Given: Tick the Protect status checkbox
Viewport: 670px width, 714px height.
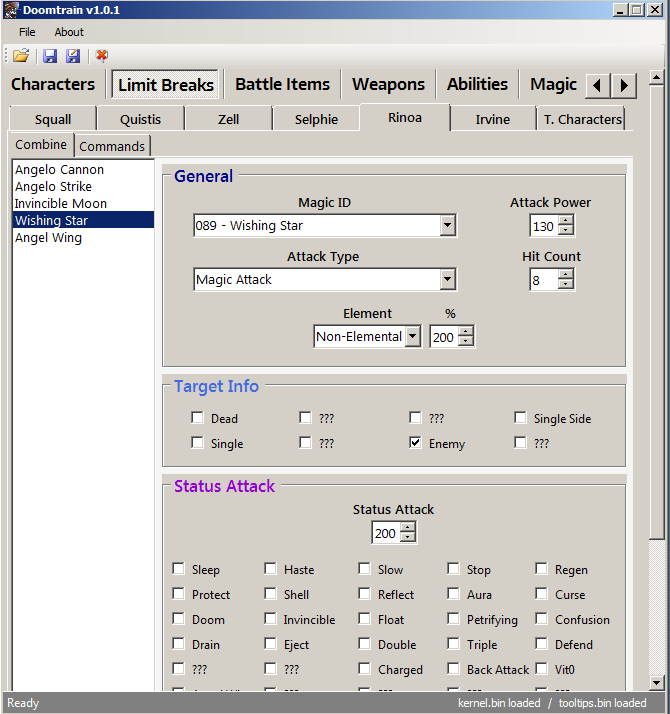Looking at the screenshot, I should [178, 594].
